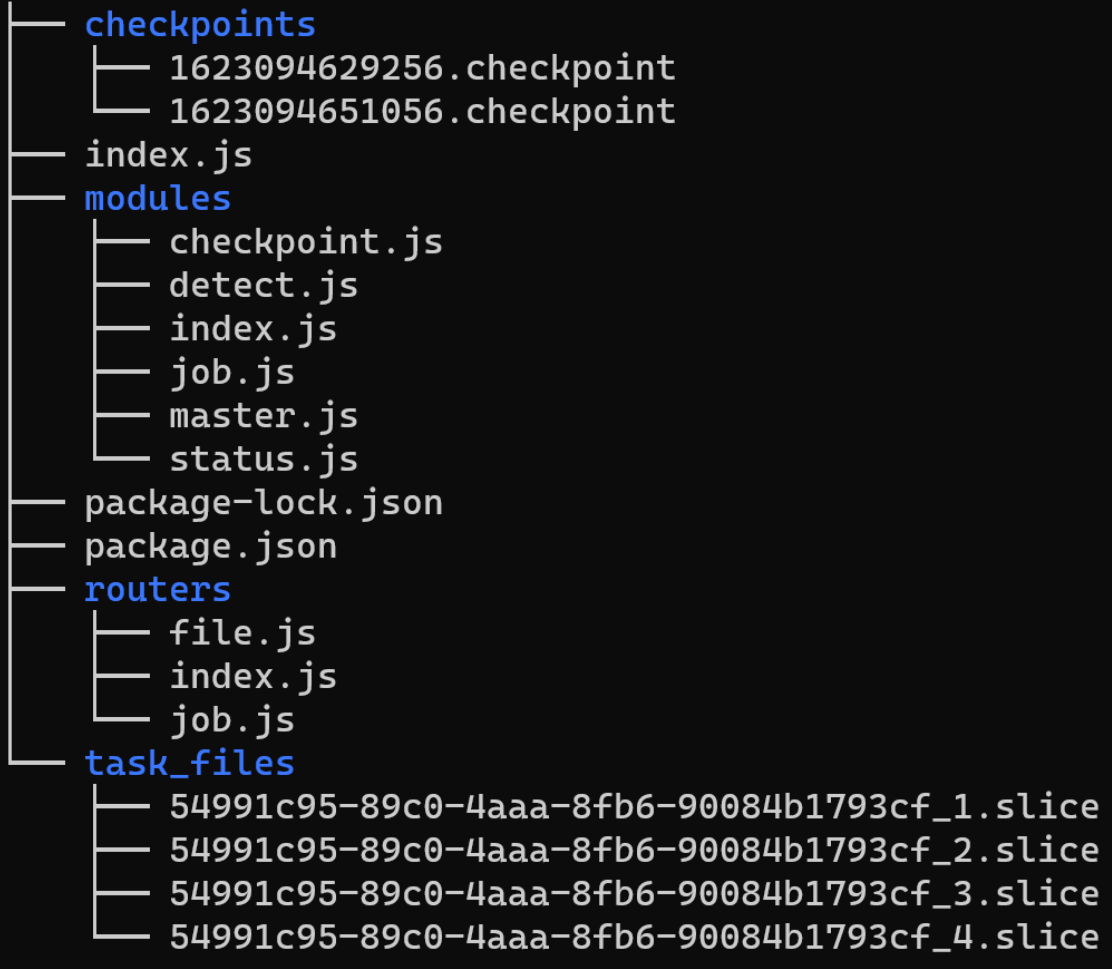The width and height of the screenshot is (1112, 969).
Task: Click the checkpoints directory name
Action: (x=200, y=25)
